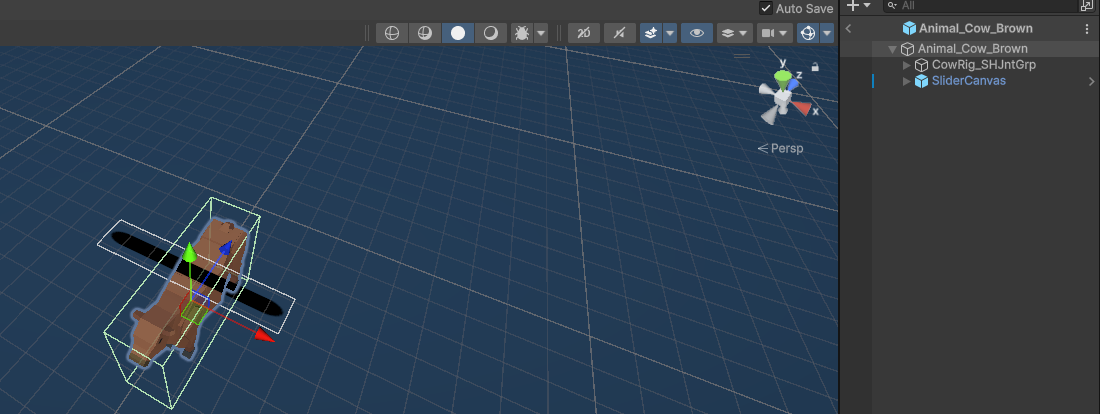1100x414 pixels.
Task: Toggle scene view effects (sky/fog) button
Action: tap(650, 33)
